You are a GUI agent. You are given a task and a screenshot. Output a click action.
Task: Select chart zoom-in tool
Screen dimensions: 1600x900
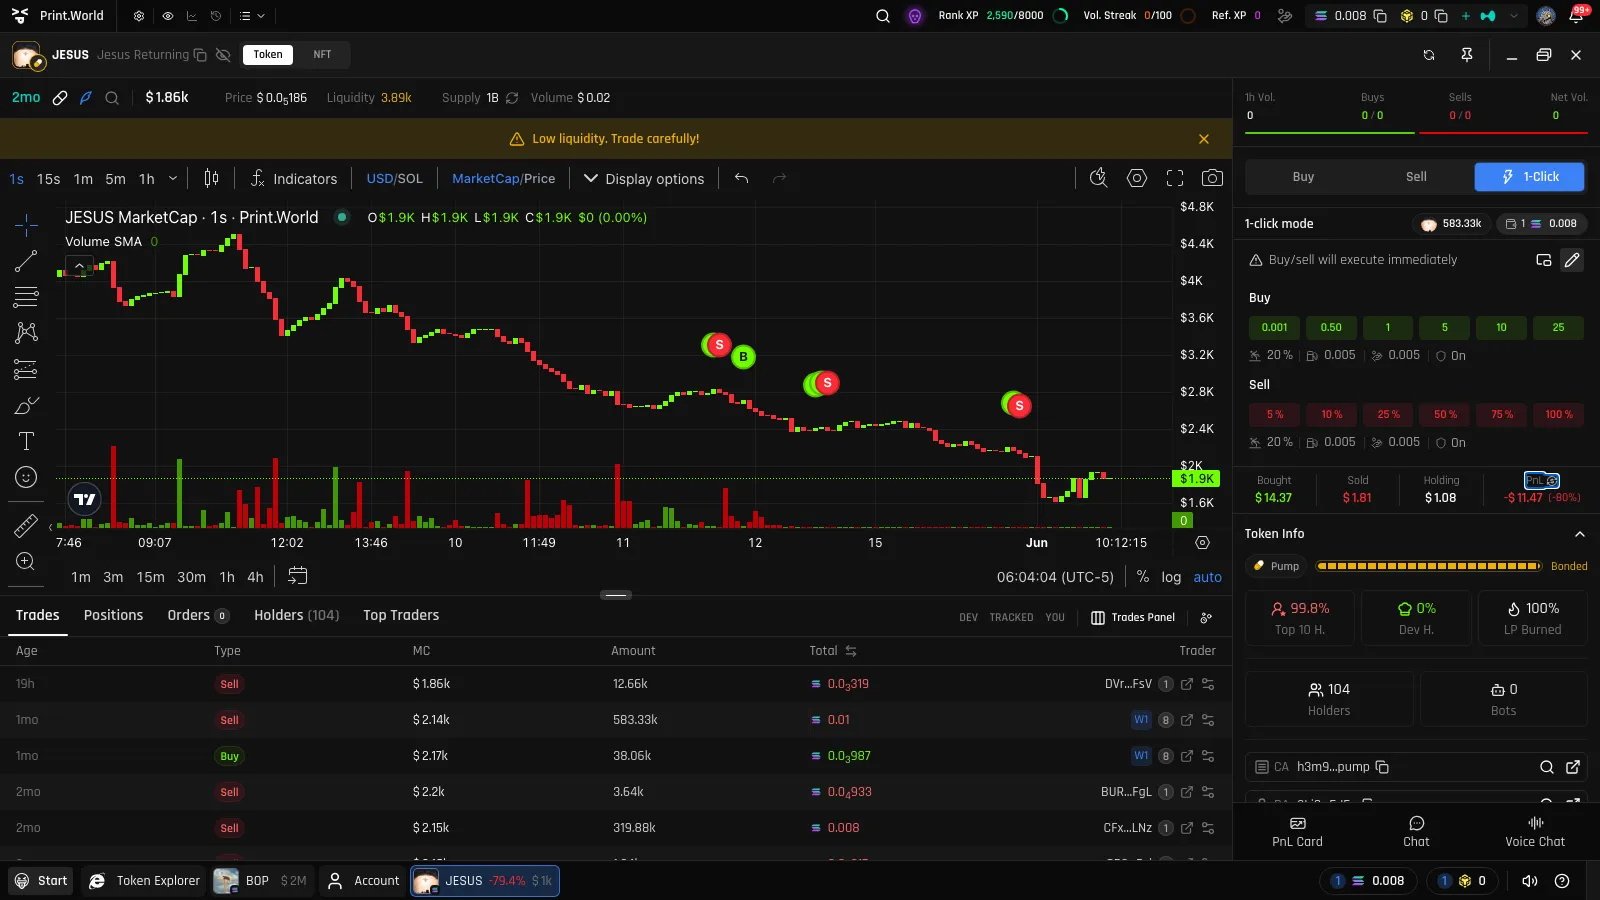pos(26,561)
